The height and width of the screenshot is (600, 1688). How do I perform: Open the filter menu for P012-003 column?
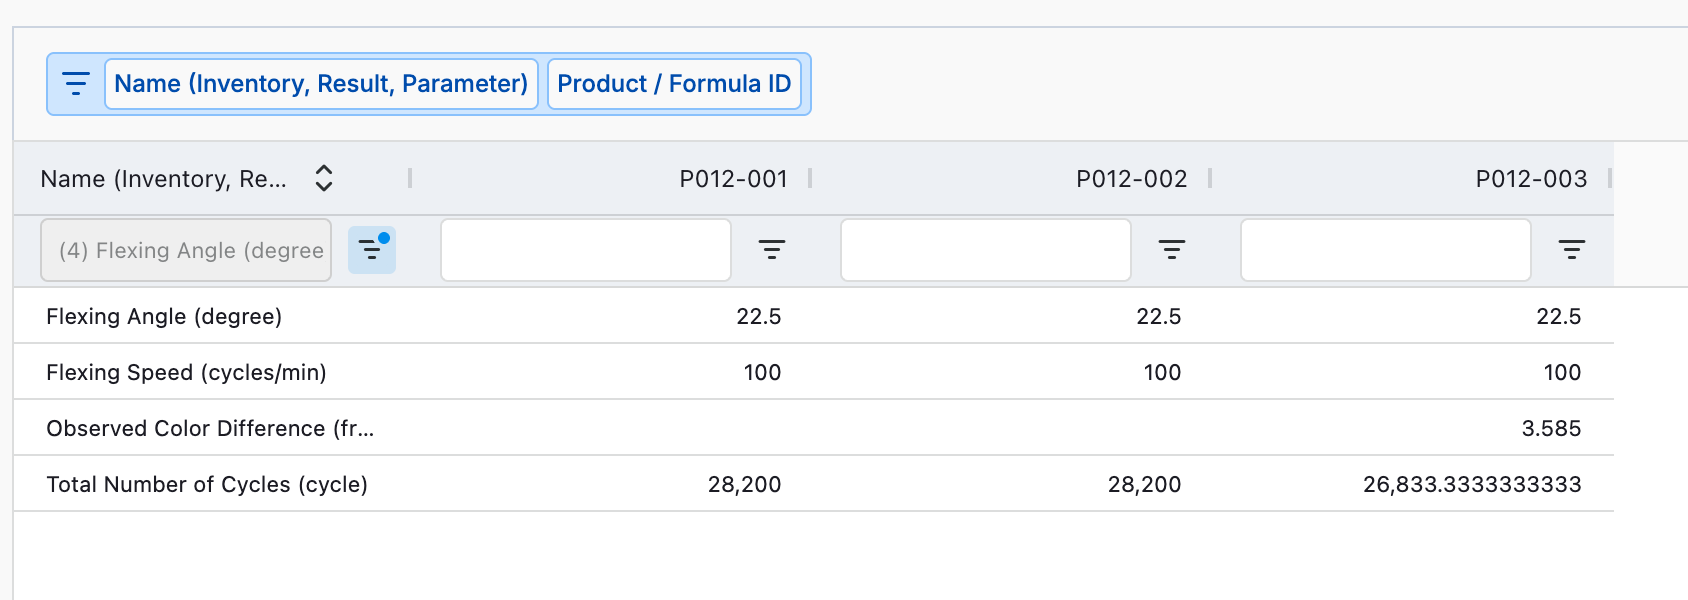point(1571,250)
